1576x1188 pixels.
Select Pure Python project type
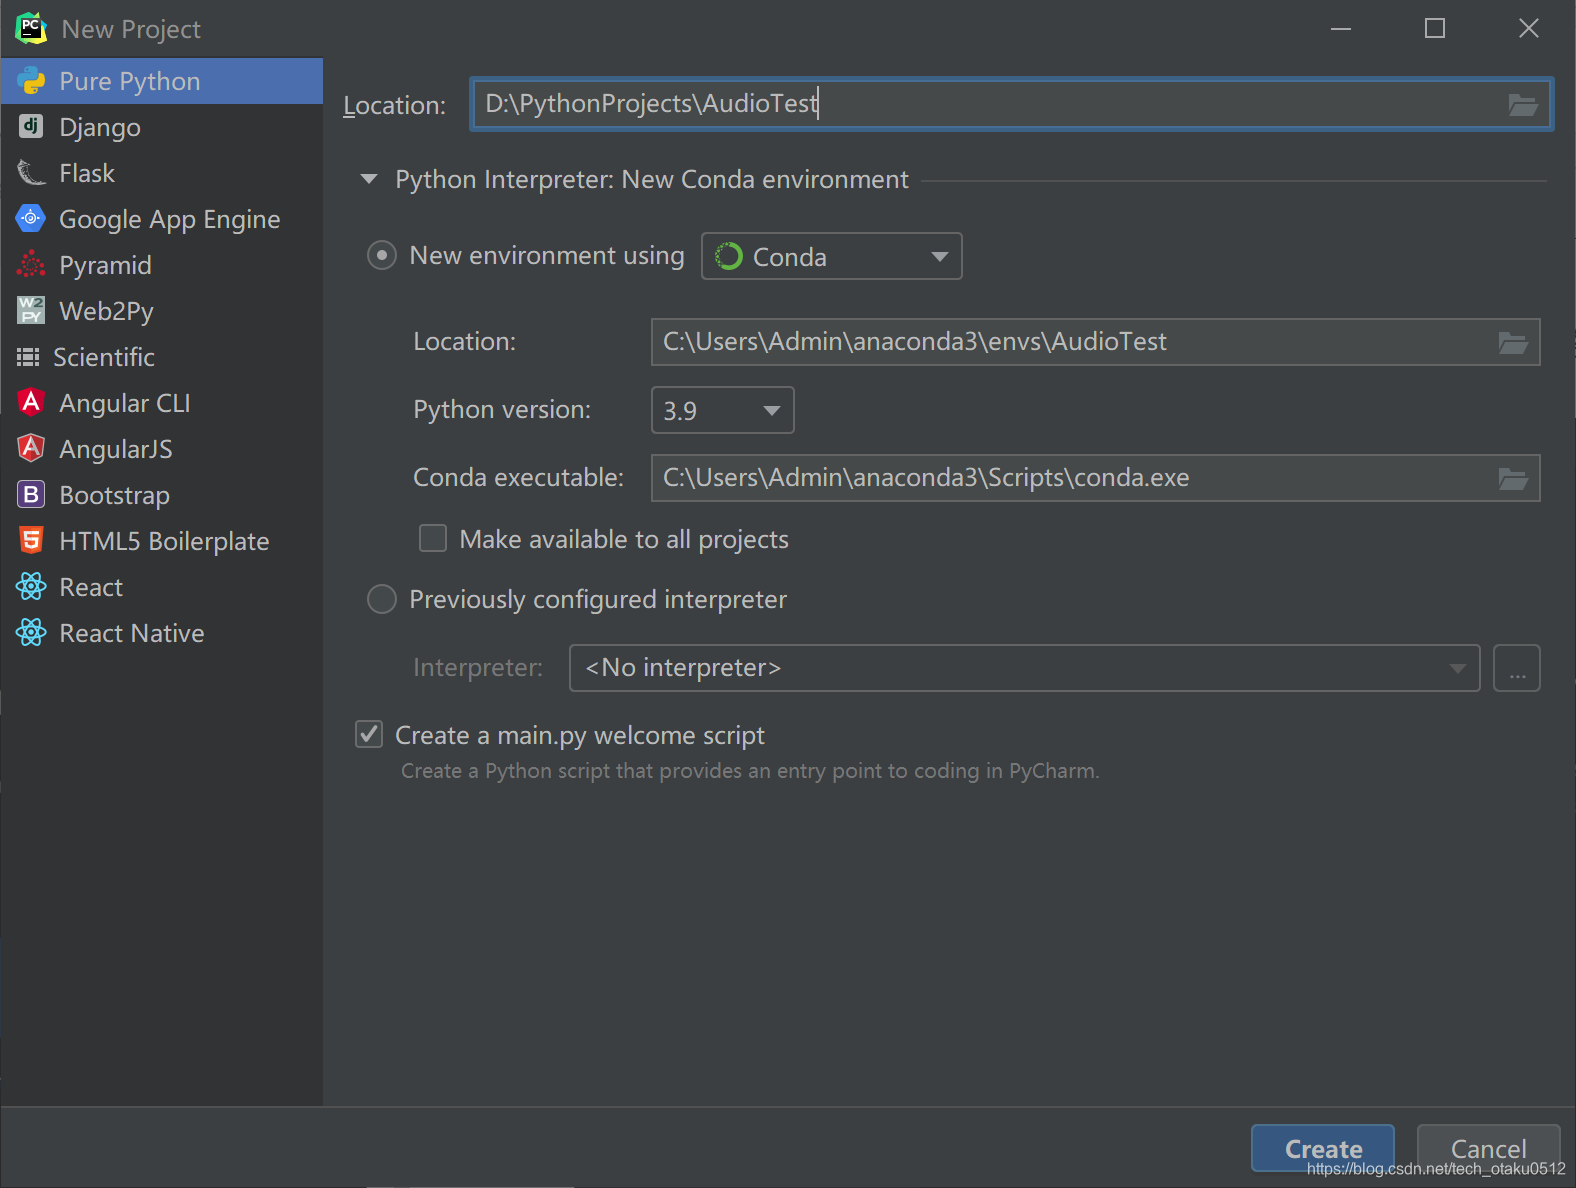pyautogui.click(x=162, y=81)
